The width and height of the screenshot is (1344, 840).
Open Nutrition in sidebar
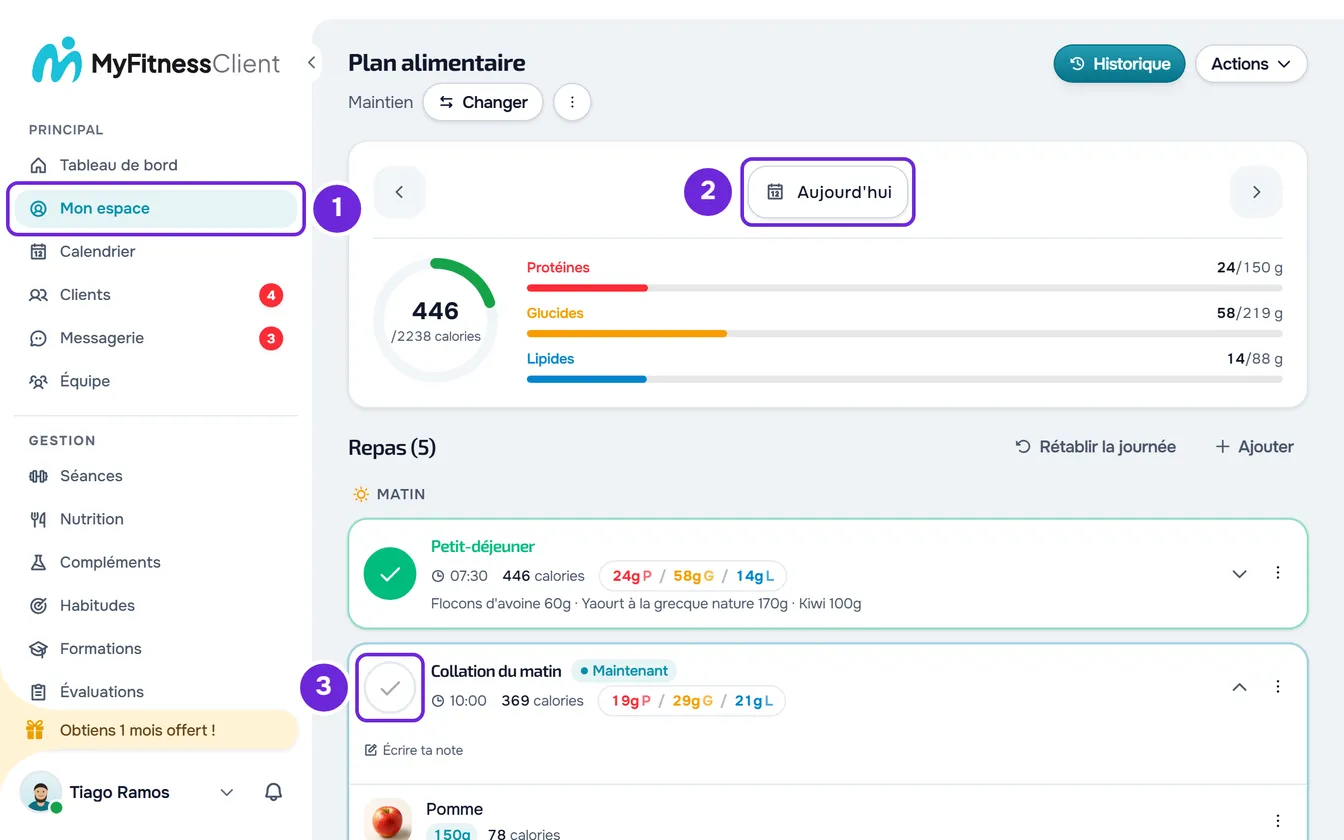click(156, 519)
